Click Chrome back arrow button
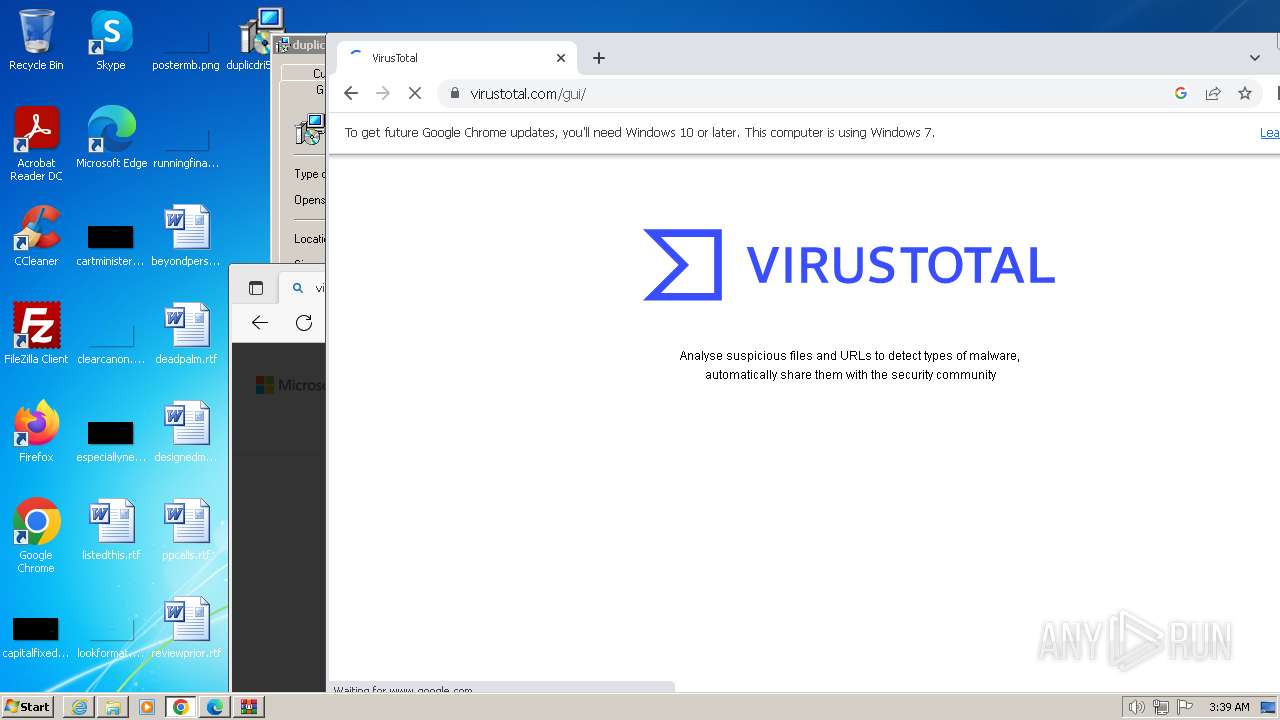 (x=350, y=93)
